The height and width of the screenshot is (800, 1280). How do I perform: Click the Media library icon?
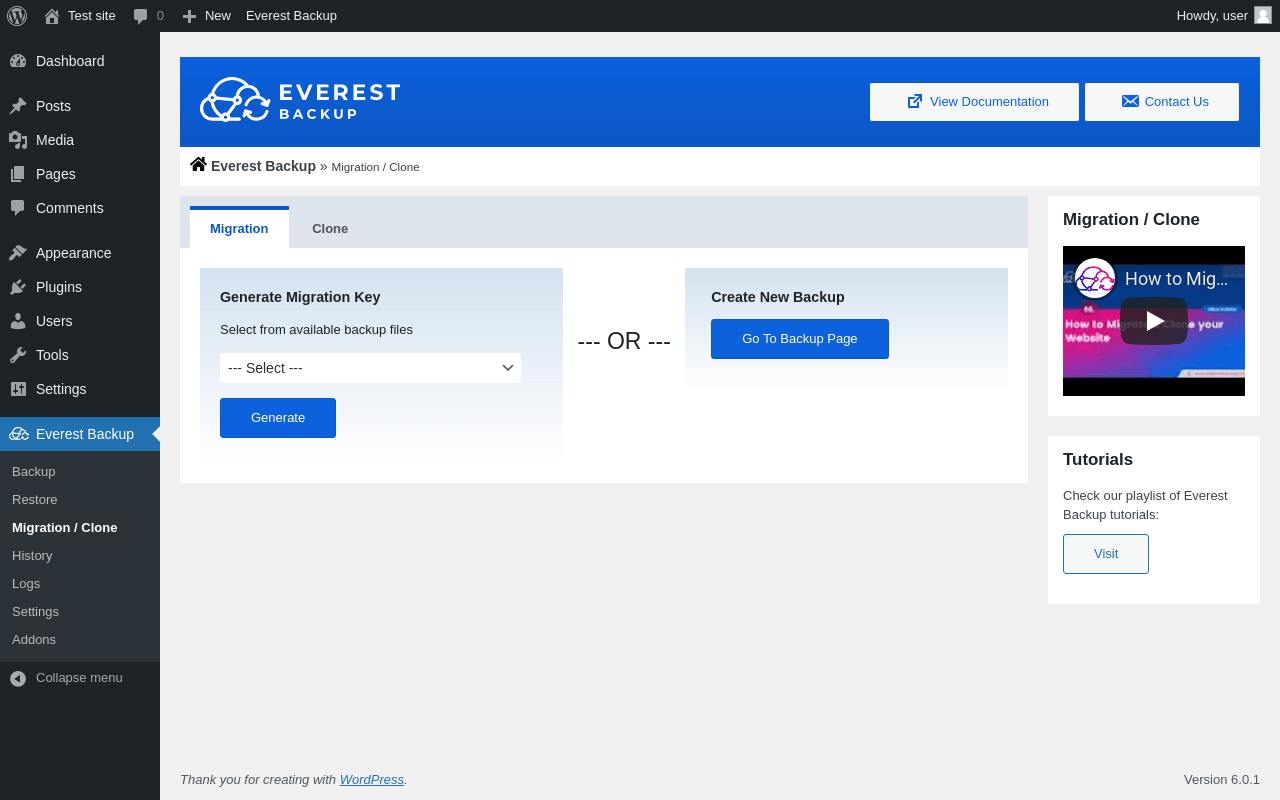(18, 140)
